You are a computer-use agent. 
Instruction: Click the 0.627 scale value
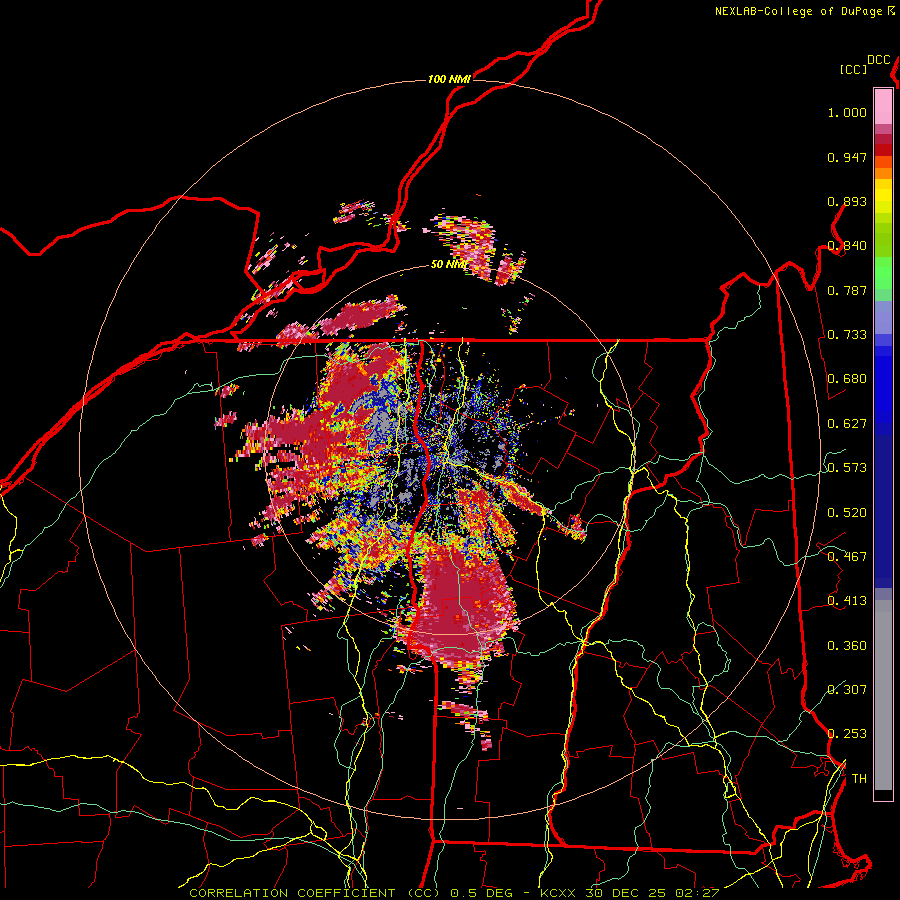847,424
